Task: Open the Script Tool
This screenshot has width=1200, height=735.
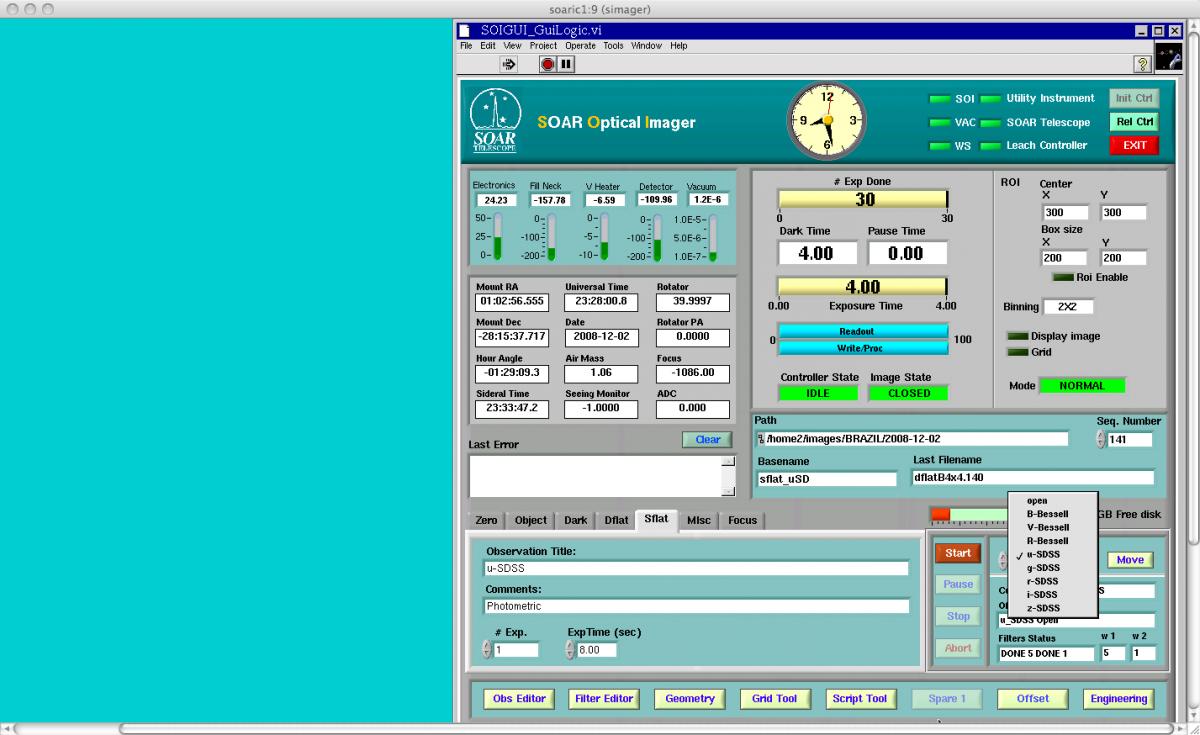Action: [860, 699]
